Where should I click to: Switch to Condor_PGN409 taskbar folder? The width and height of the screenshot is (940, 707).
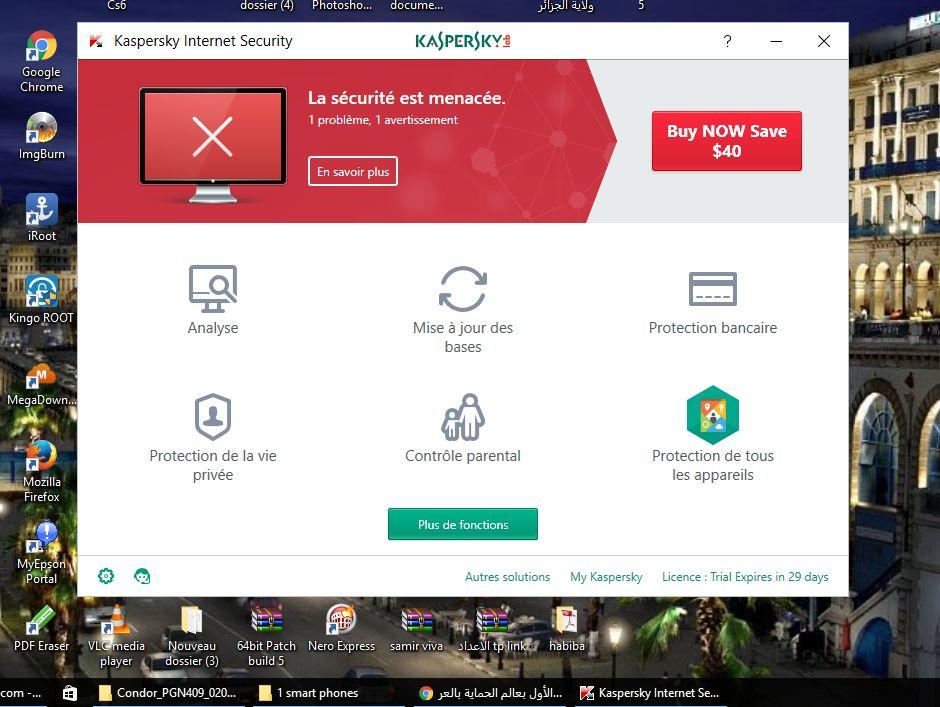[167, 693]
